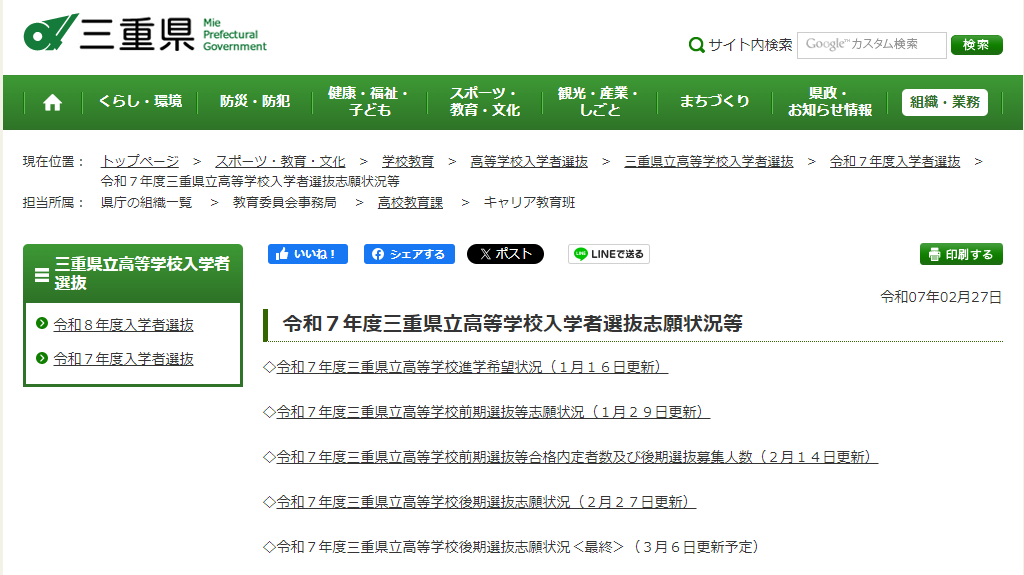The image size is (1024, 575).
Task: Open the くらし・環境 menu
Action: [140, 102]
